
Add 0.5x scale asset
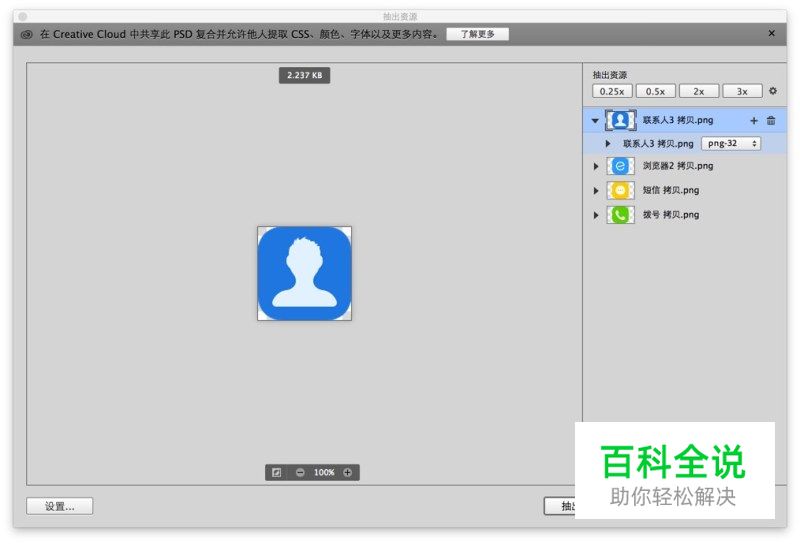pyautogui.click(x=656, y=91)
